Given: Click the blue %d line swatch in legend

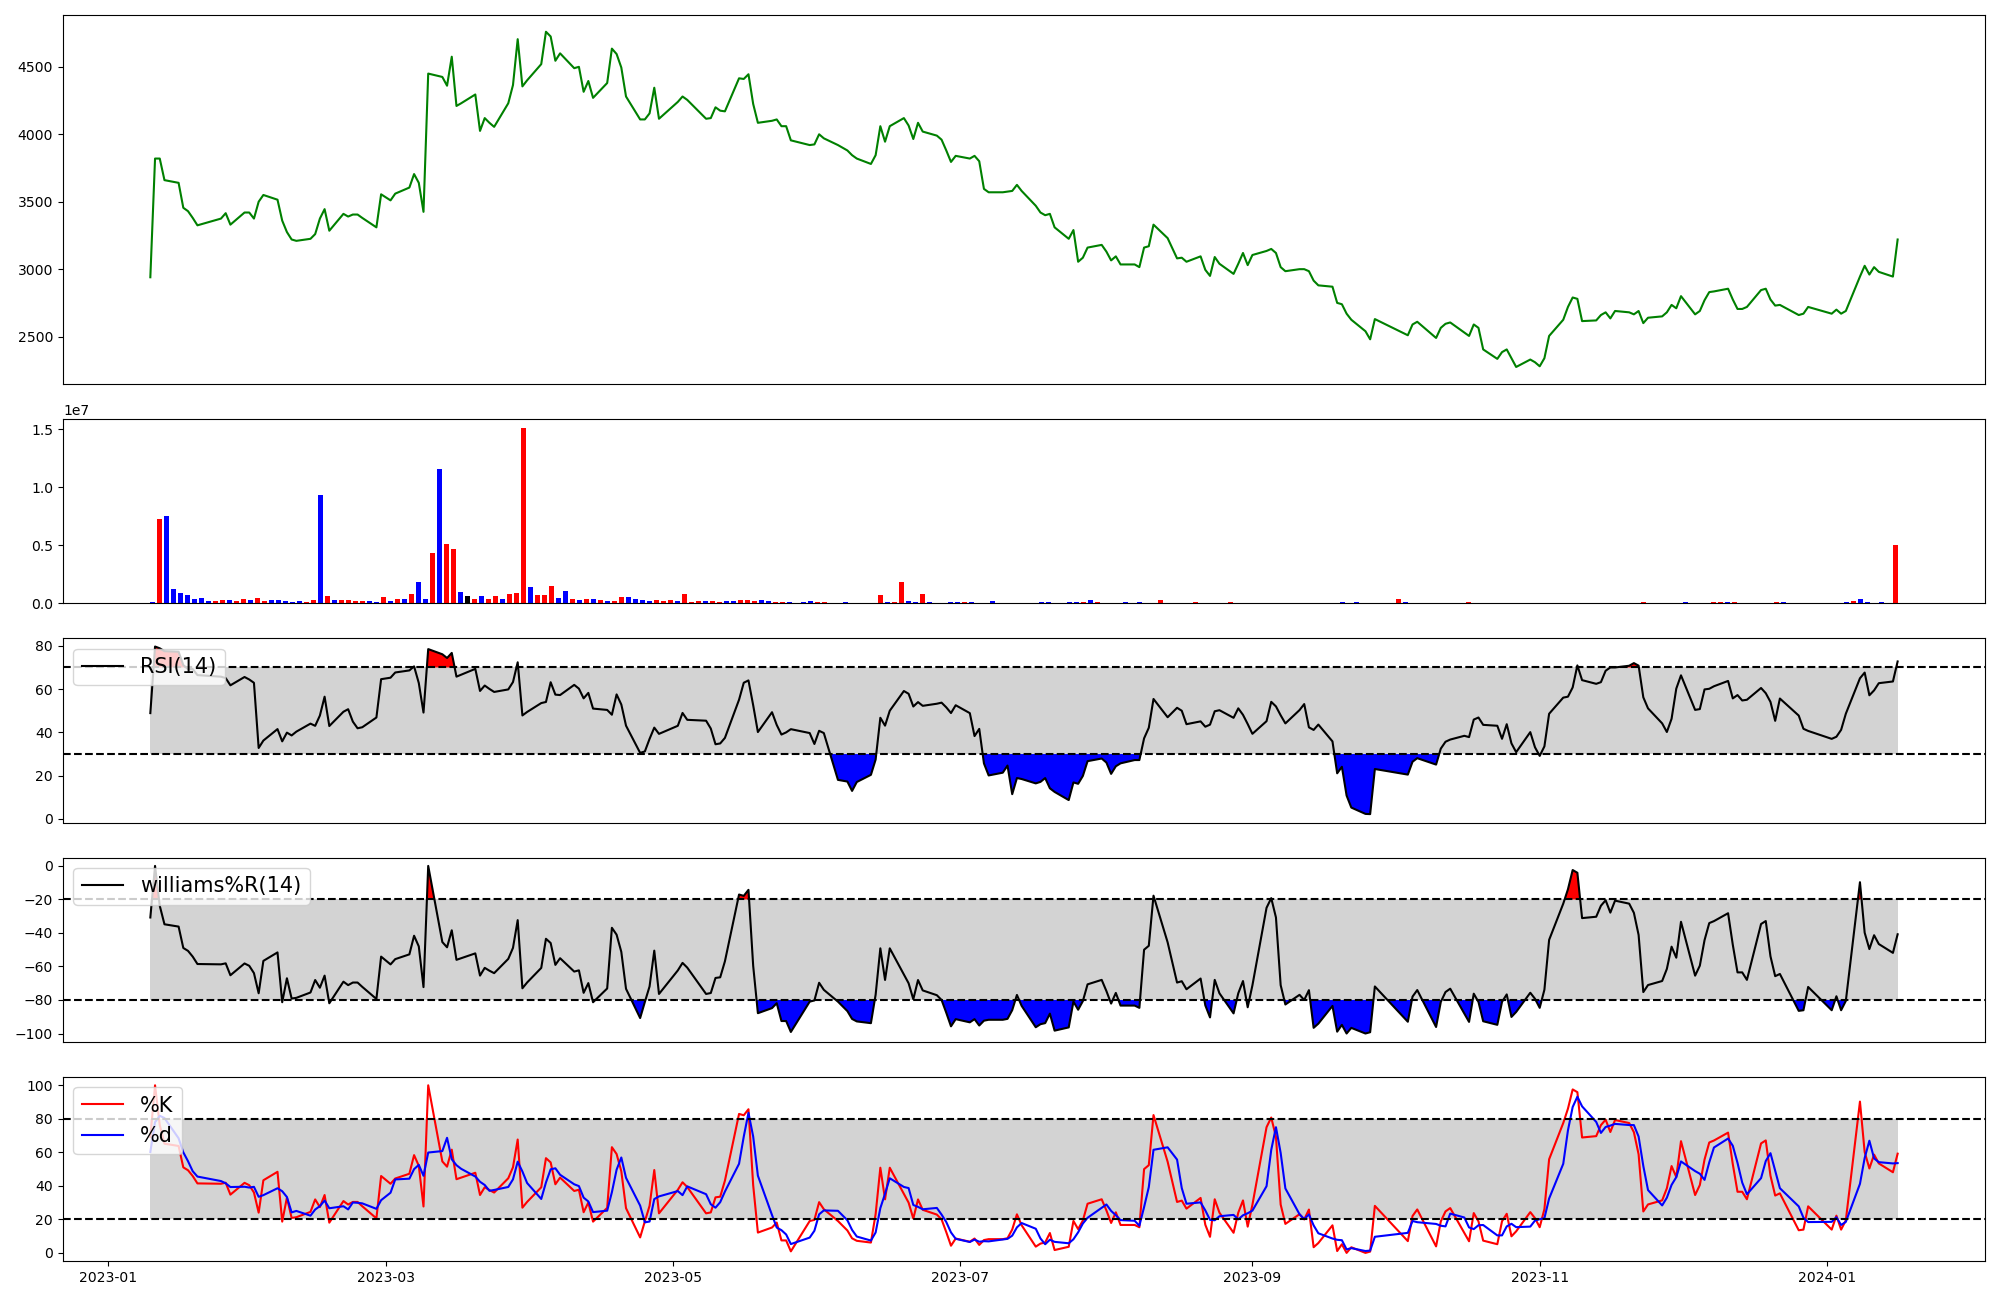Looking at the screenshot, I should click(102, 1135).
